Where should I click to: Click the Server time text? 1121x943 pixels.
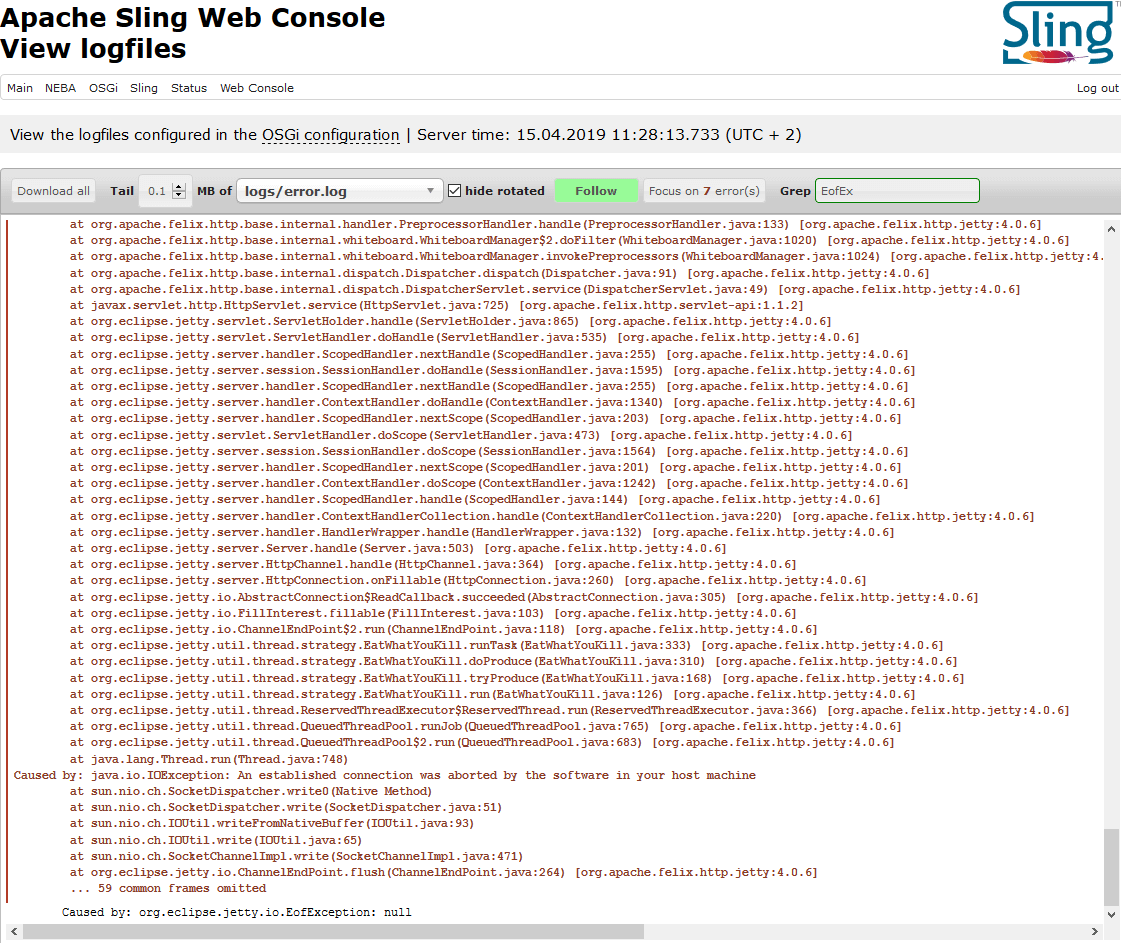(609, 135)
